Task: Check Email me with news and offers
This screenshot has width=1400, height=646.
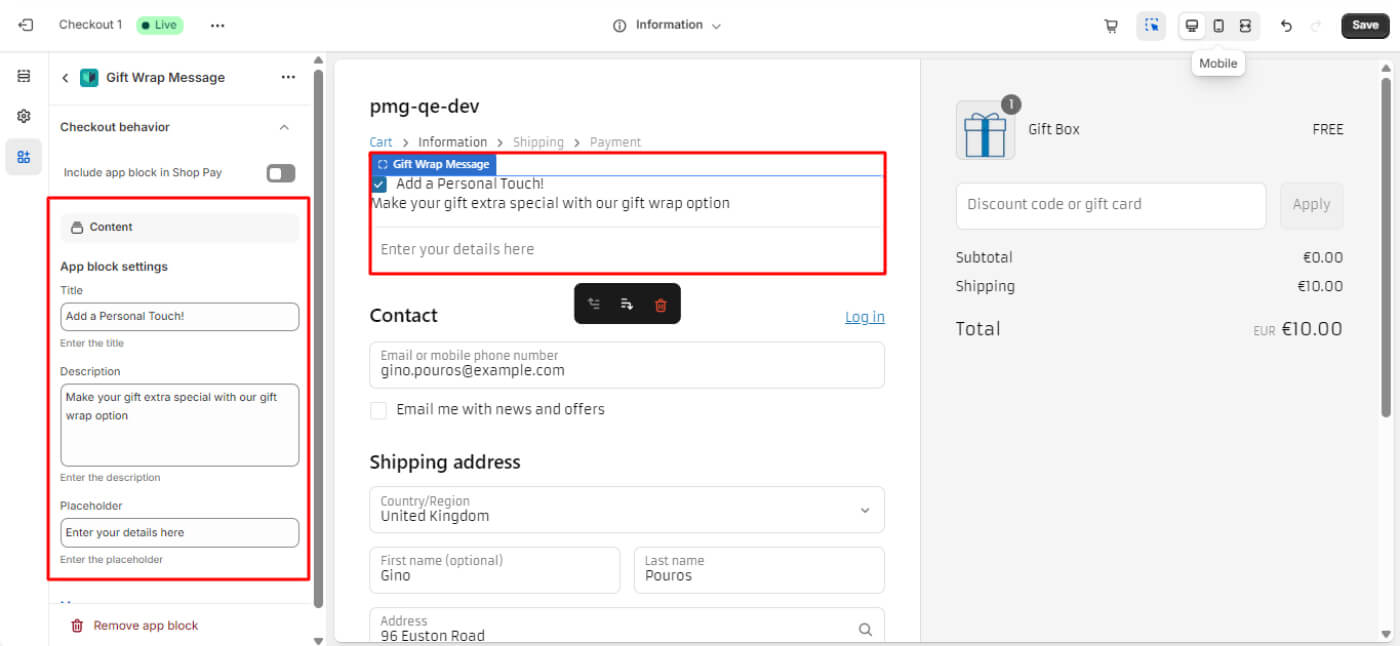Action: 379,410
